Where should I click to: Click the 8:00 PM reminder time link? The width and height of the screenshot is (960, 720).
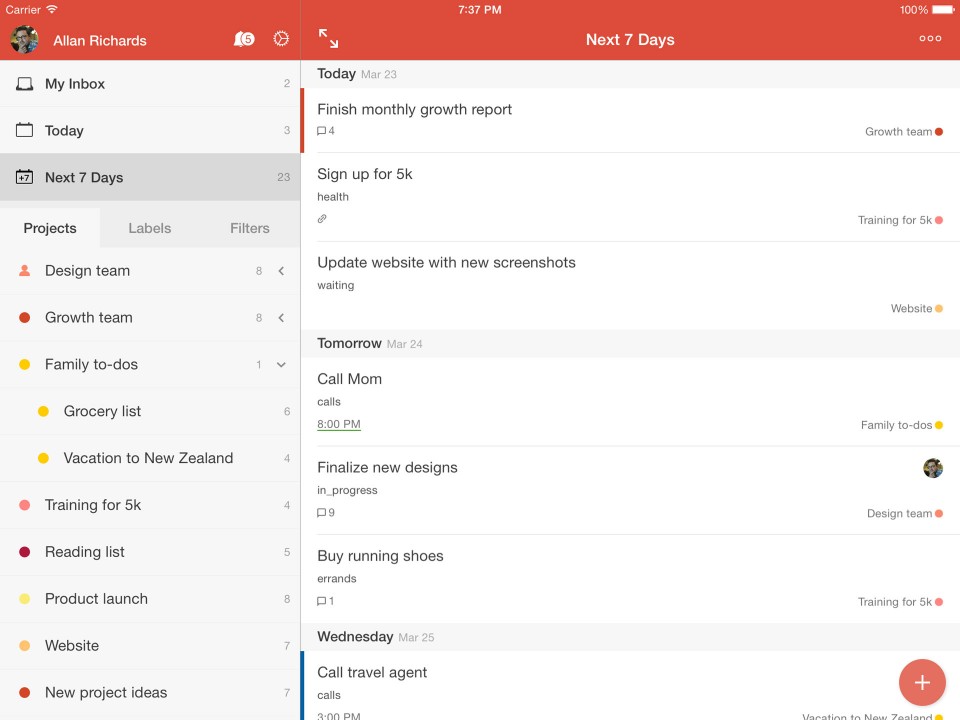(x=339, y=424)
